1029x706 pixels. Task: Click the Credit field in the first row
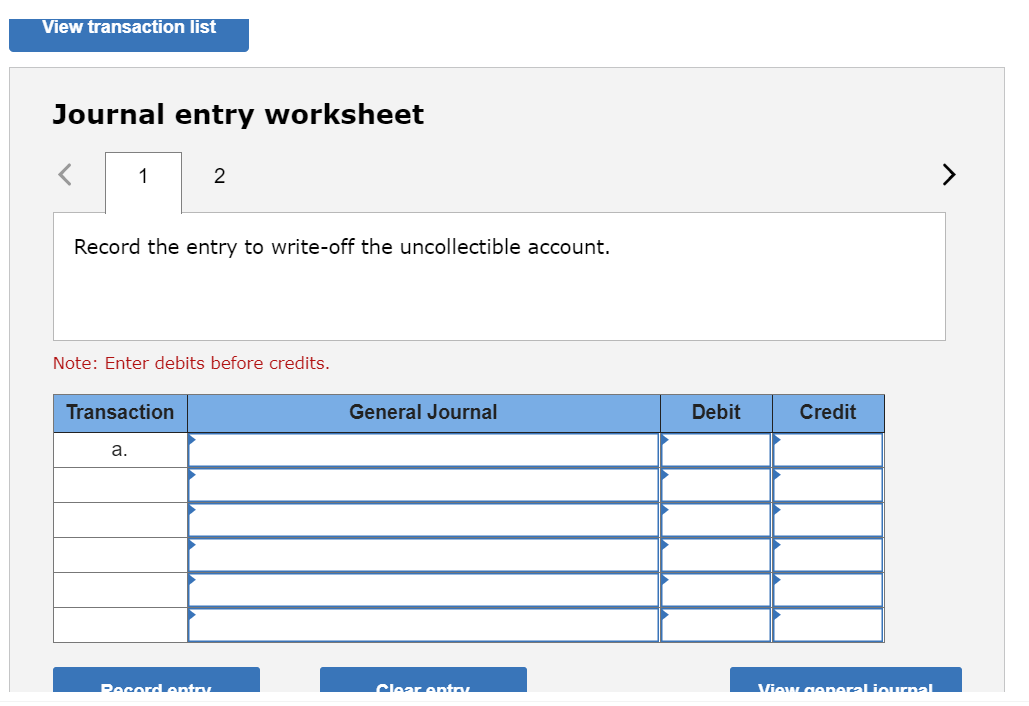[x=827, y=449]
